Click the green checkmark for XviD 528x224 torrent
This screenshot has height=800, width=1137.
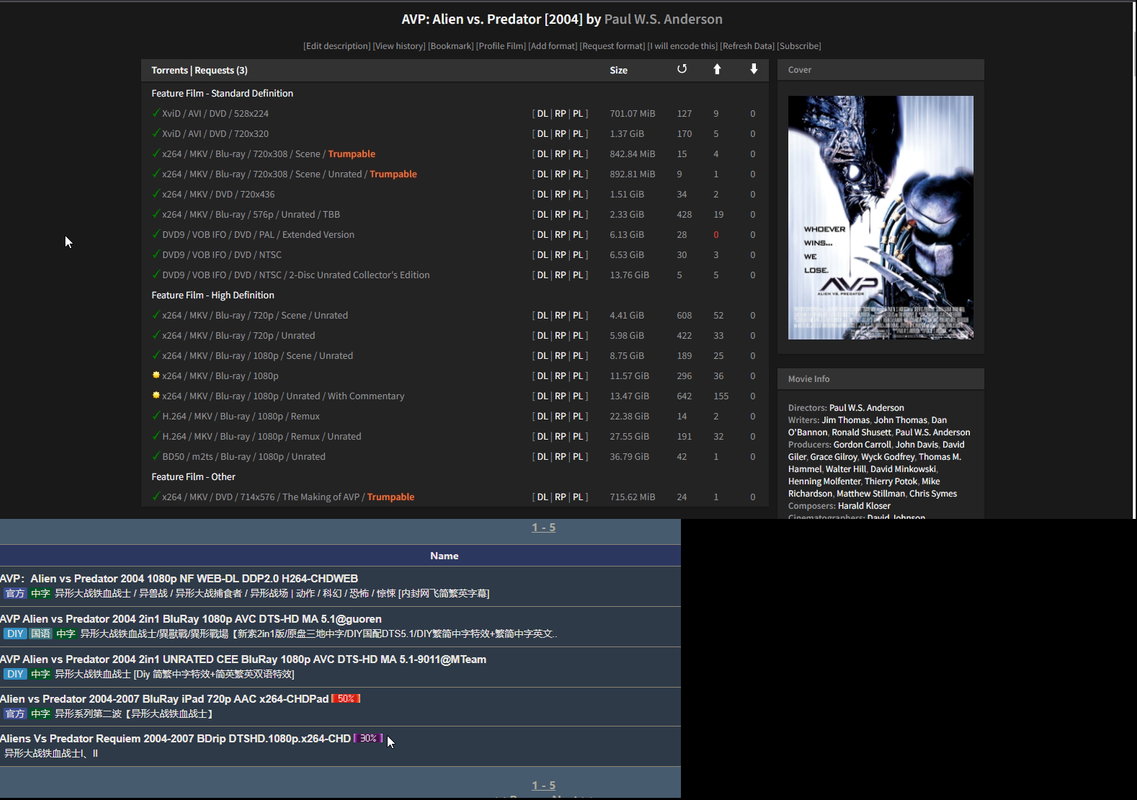coord(156,112)
